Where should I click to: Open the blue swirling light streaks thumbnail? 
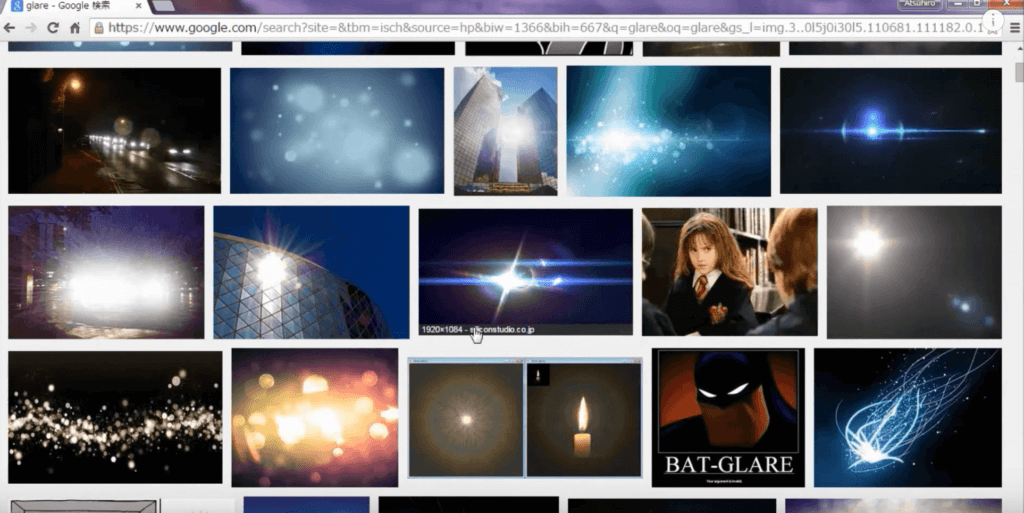point(907,417)
